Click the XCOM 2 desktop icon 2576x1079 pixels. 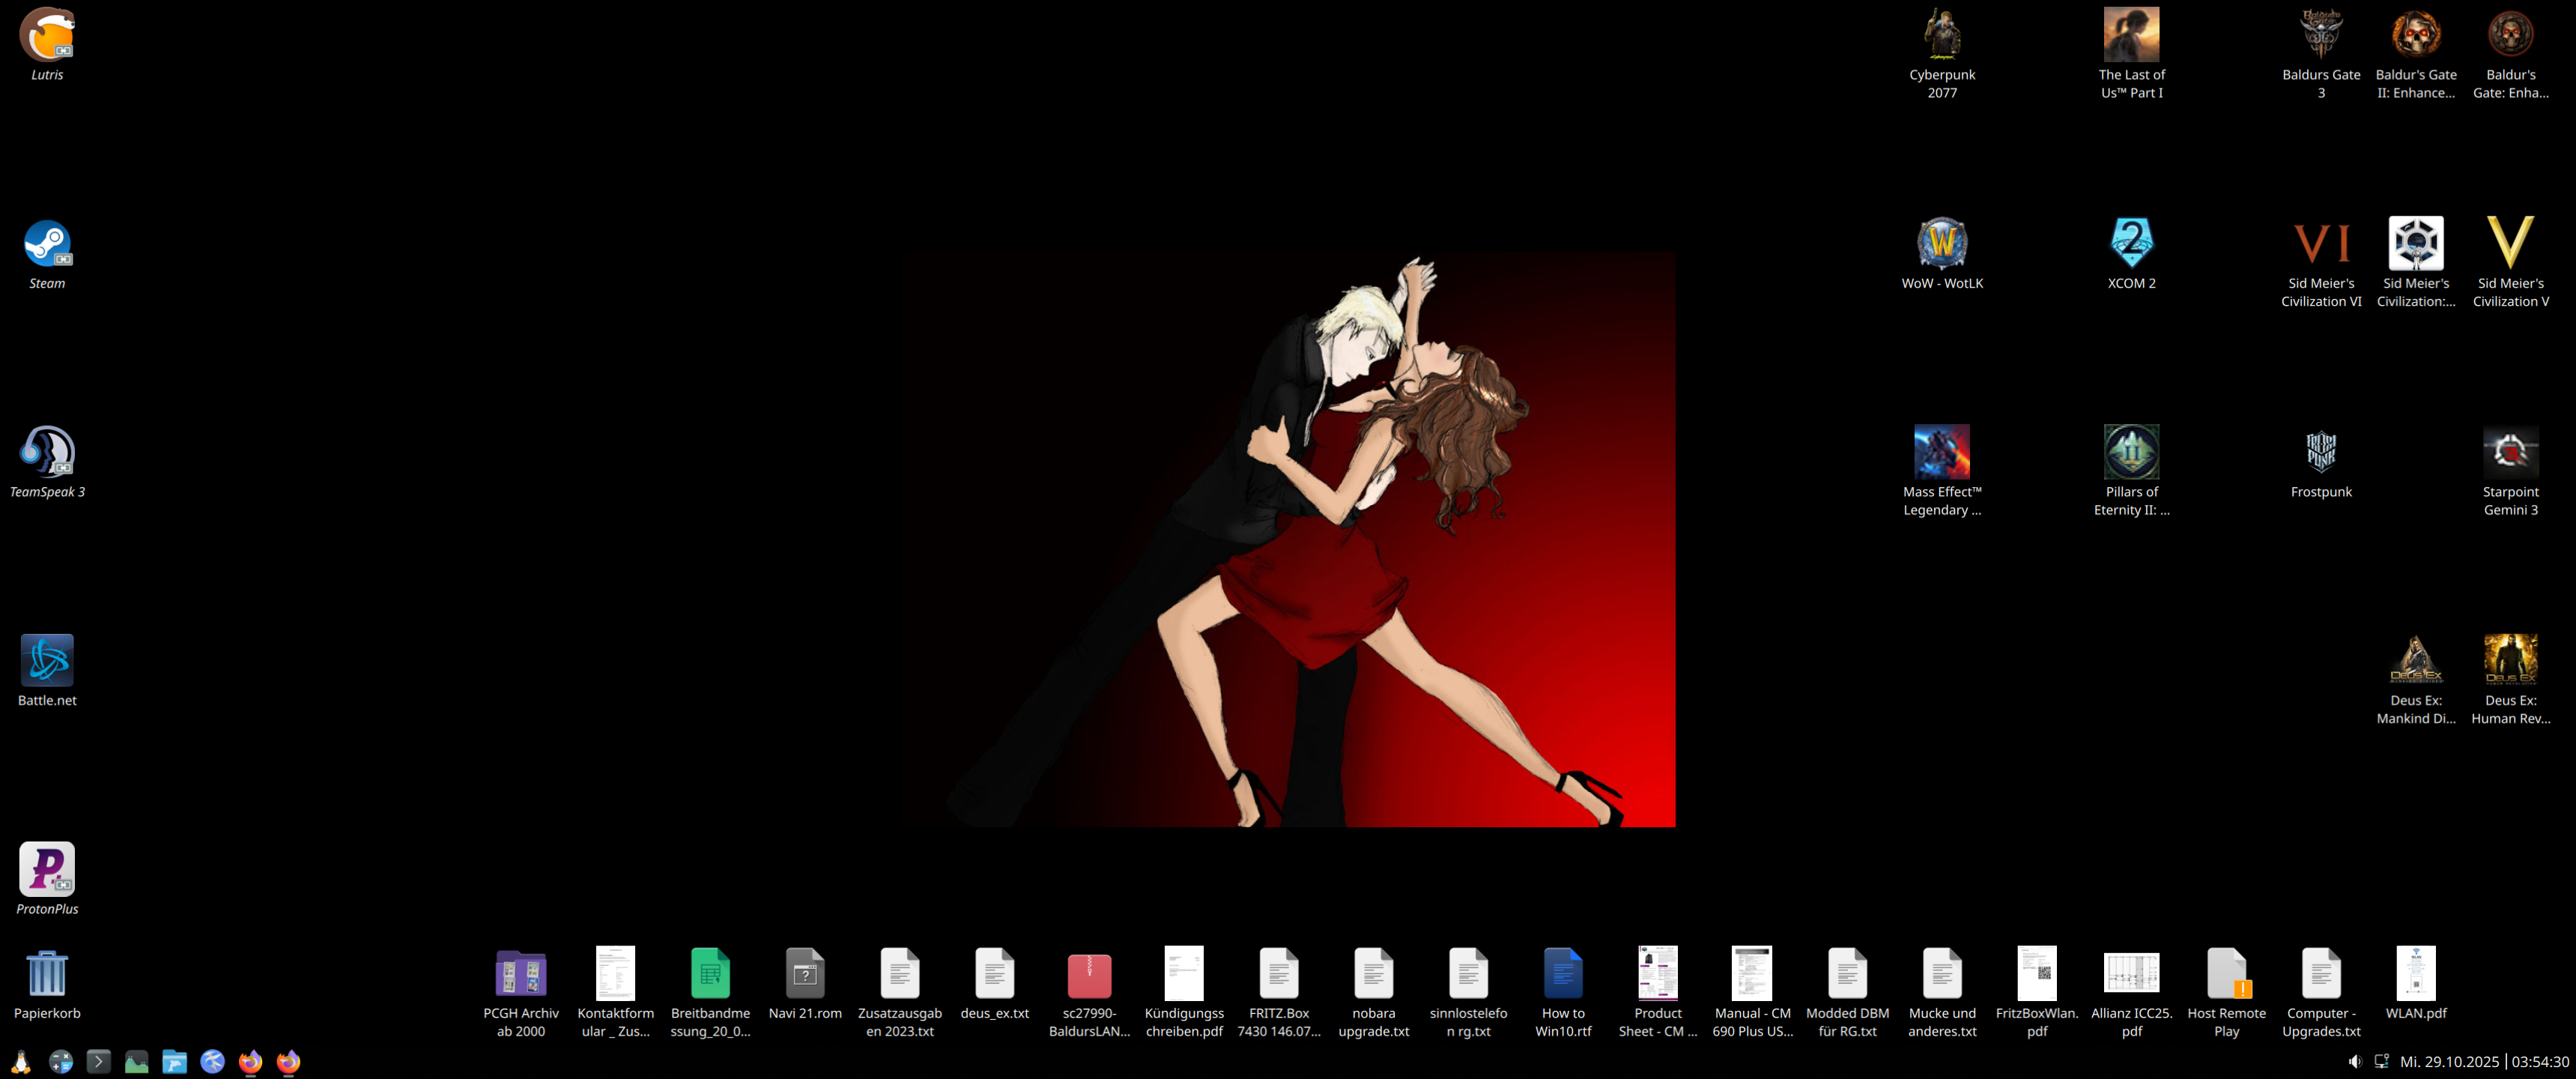point(2131,245)
